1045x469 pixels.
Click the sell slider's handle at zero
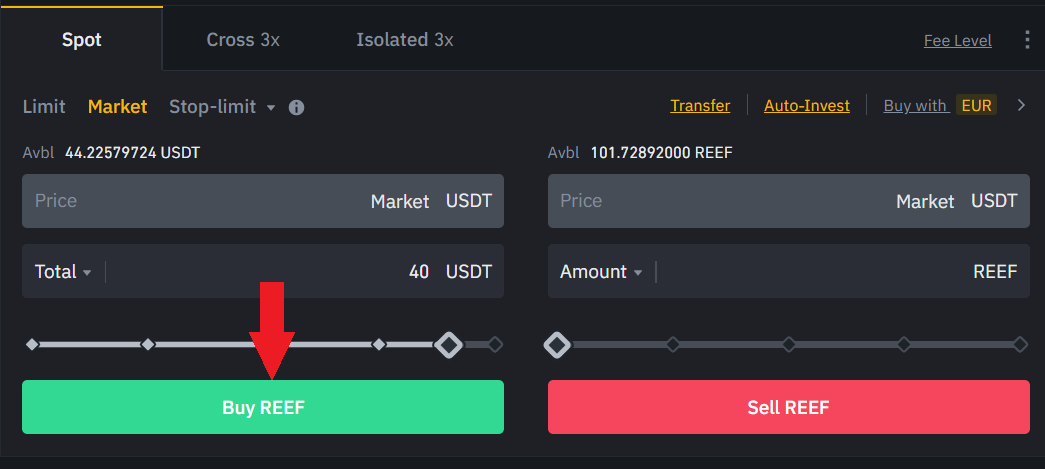coord(557,345)
